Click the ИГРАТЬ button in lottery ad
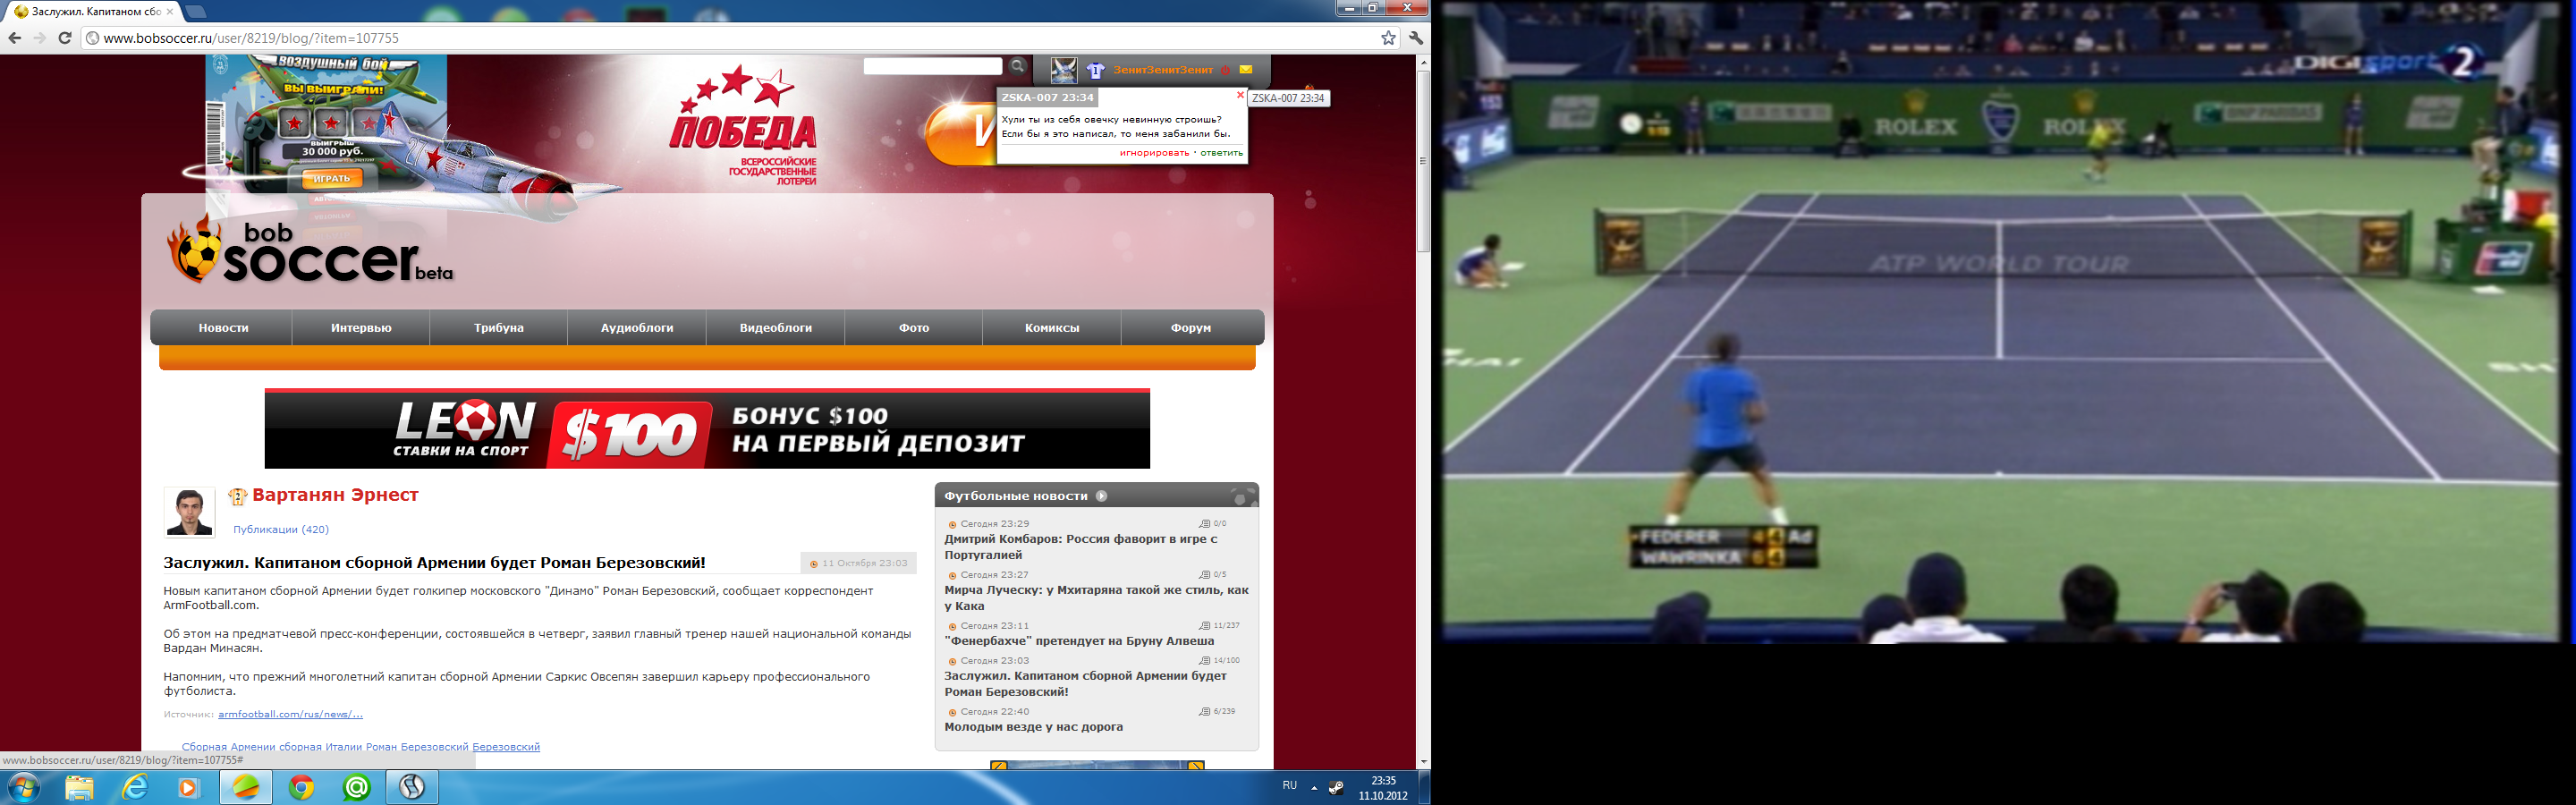The image size is (2576, 805). 332,179
